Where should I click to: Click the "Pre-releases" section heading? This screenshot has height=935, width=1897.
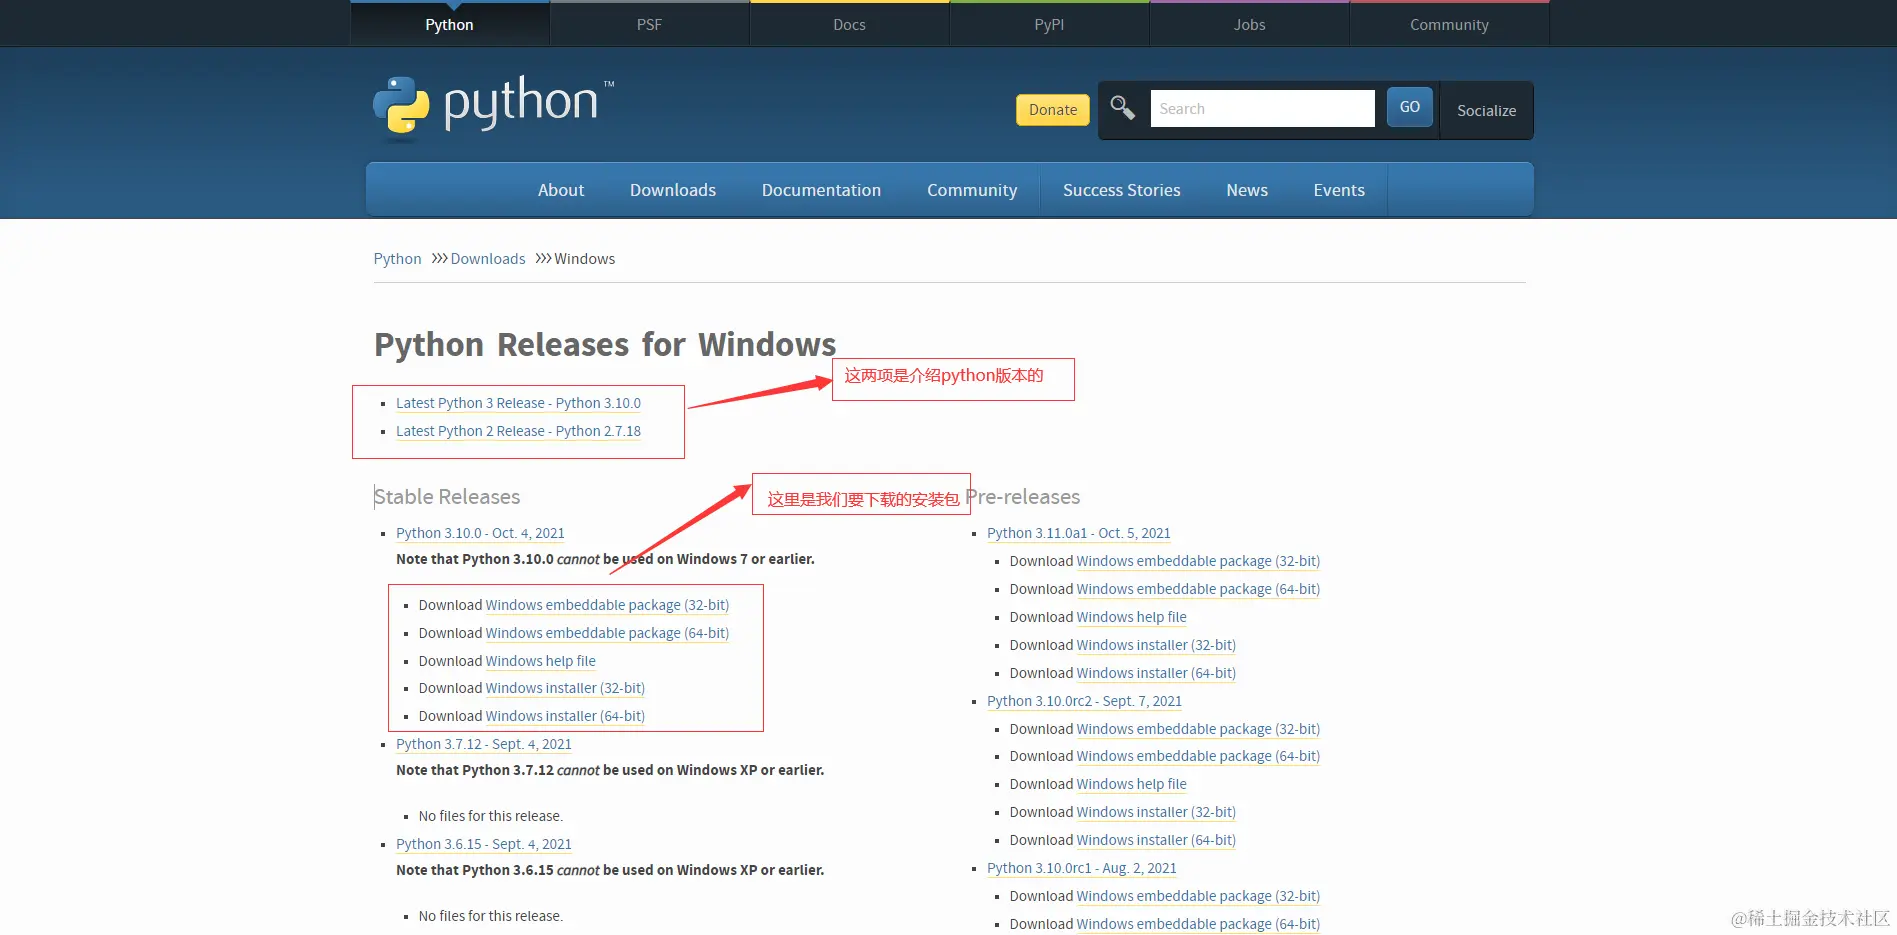tap(1023, 497)
